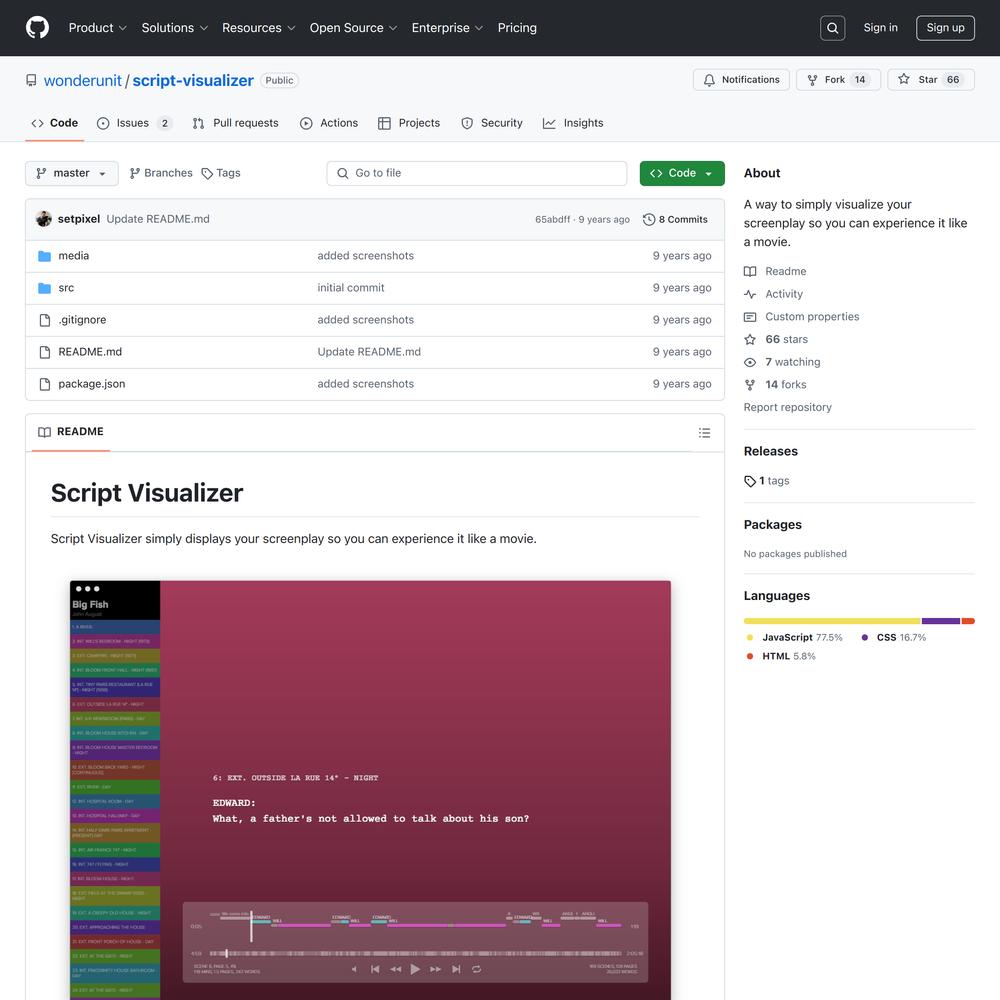
Task: Click the src folder icon
Action: click(x=45, y=288)
